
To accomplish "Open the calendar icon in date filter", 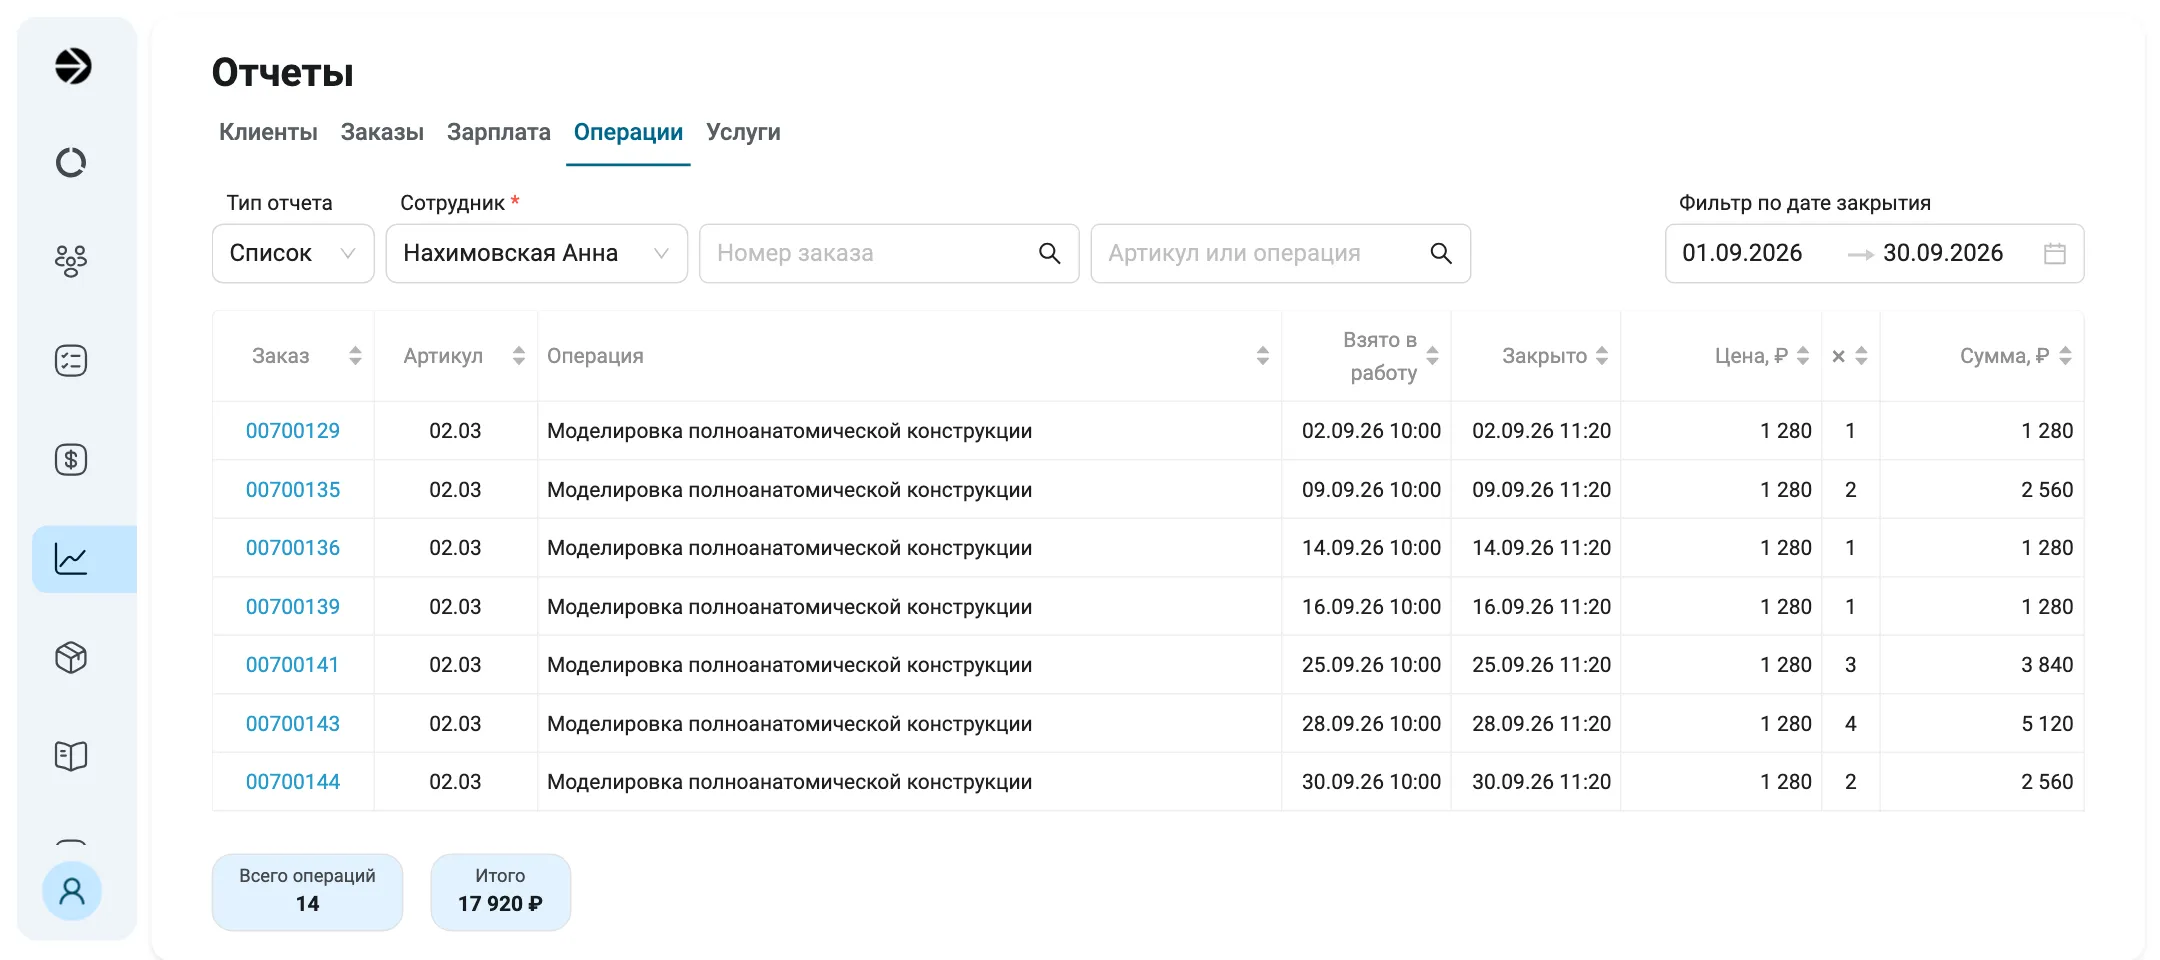I will tap(2055, 253).
